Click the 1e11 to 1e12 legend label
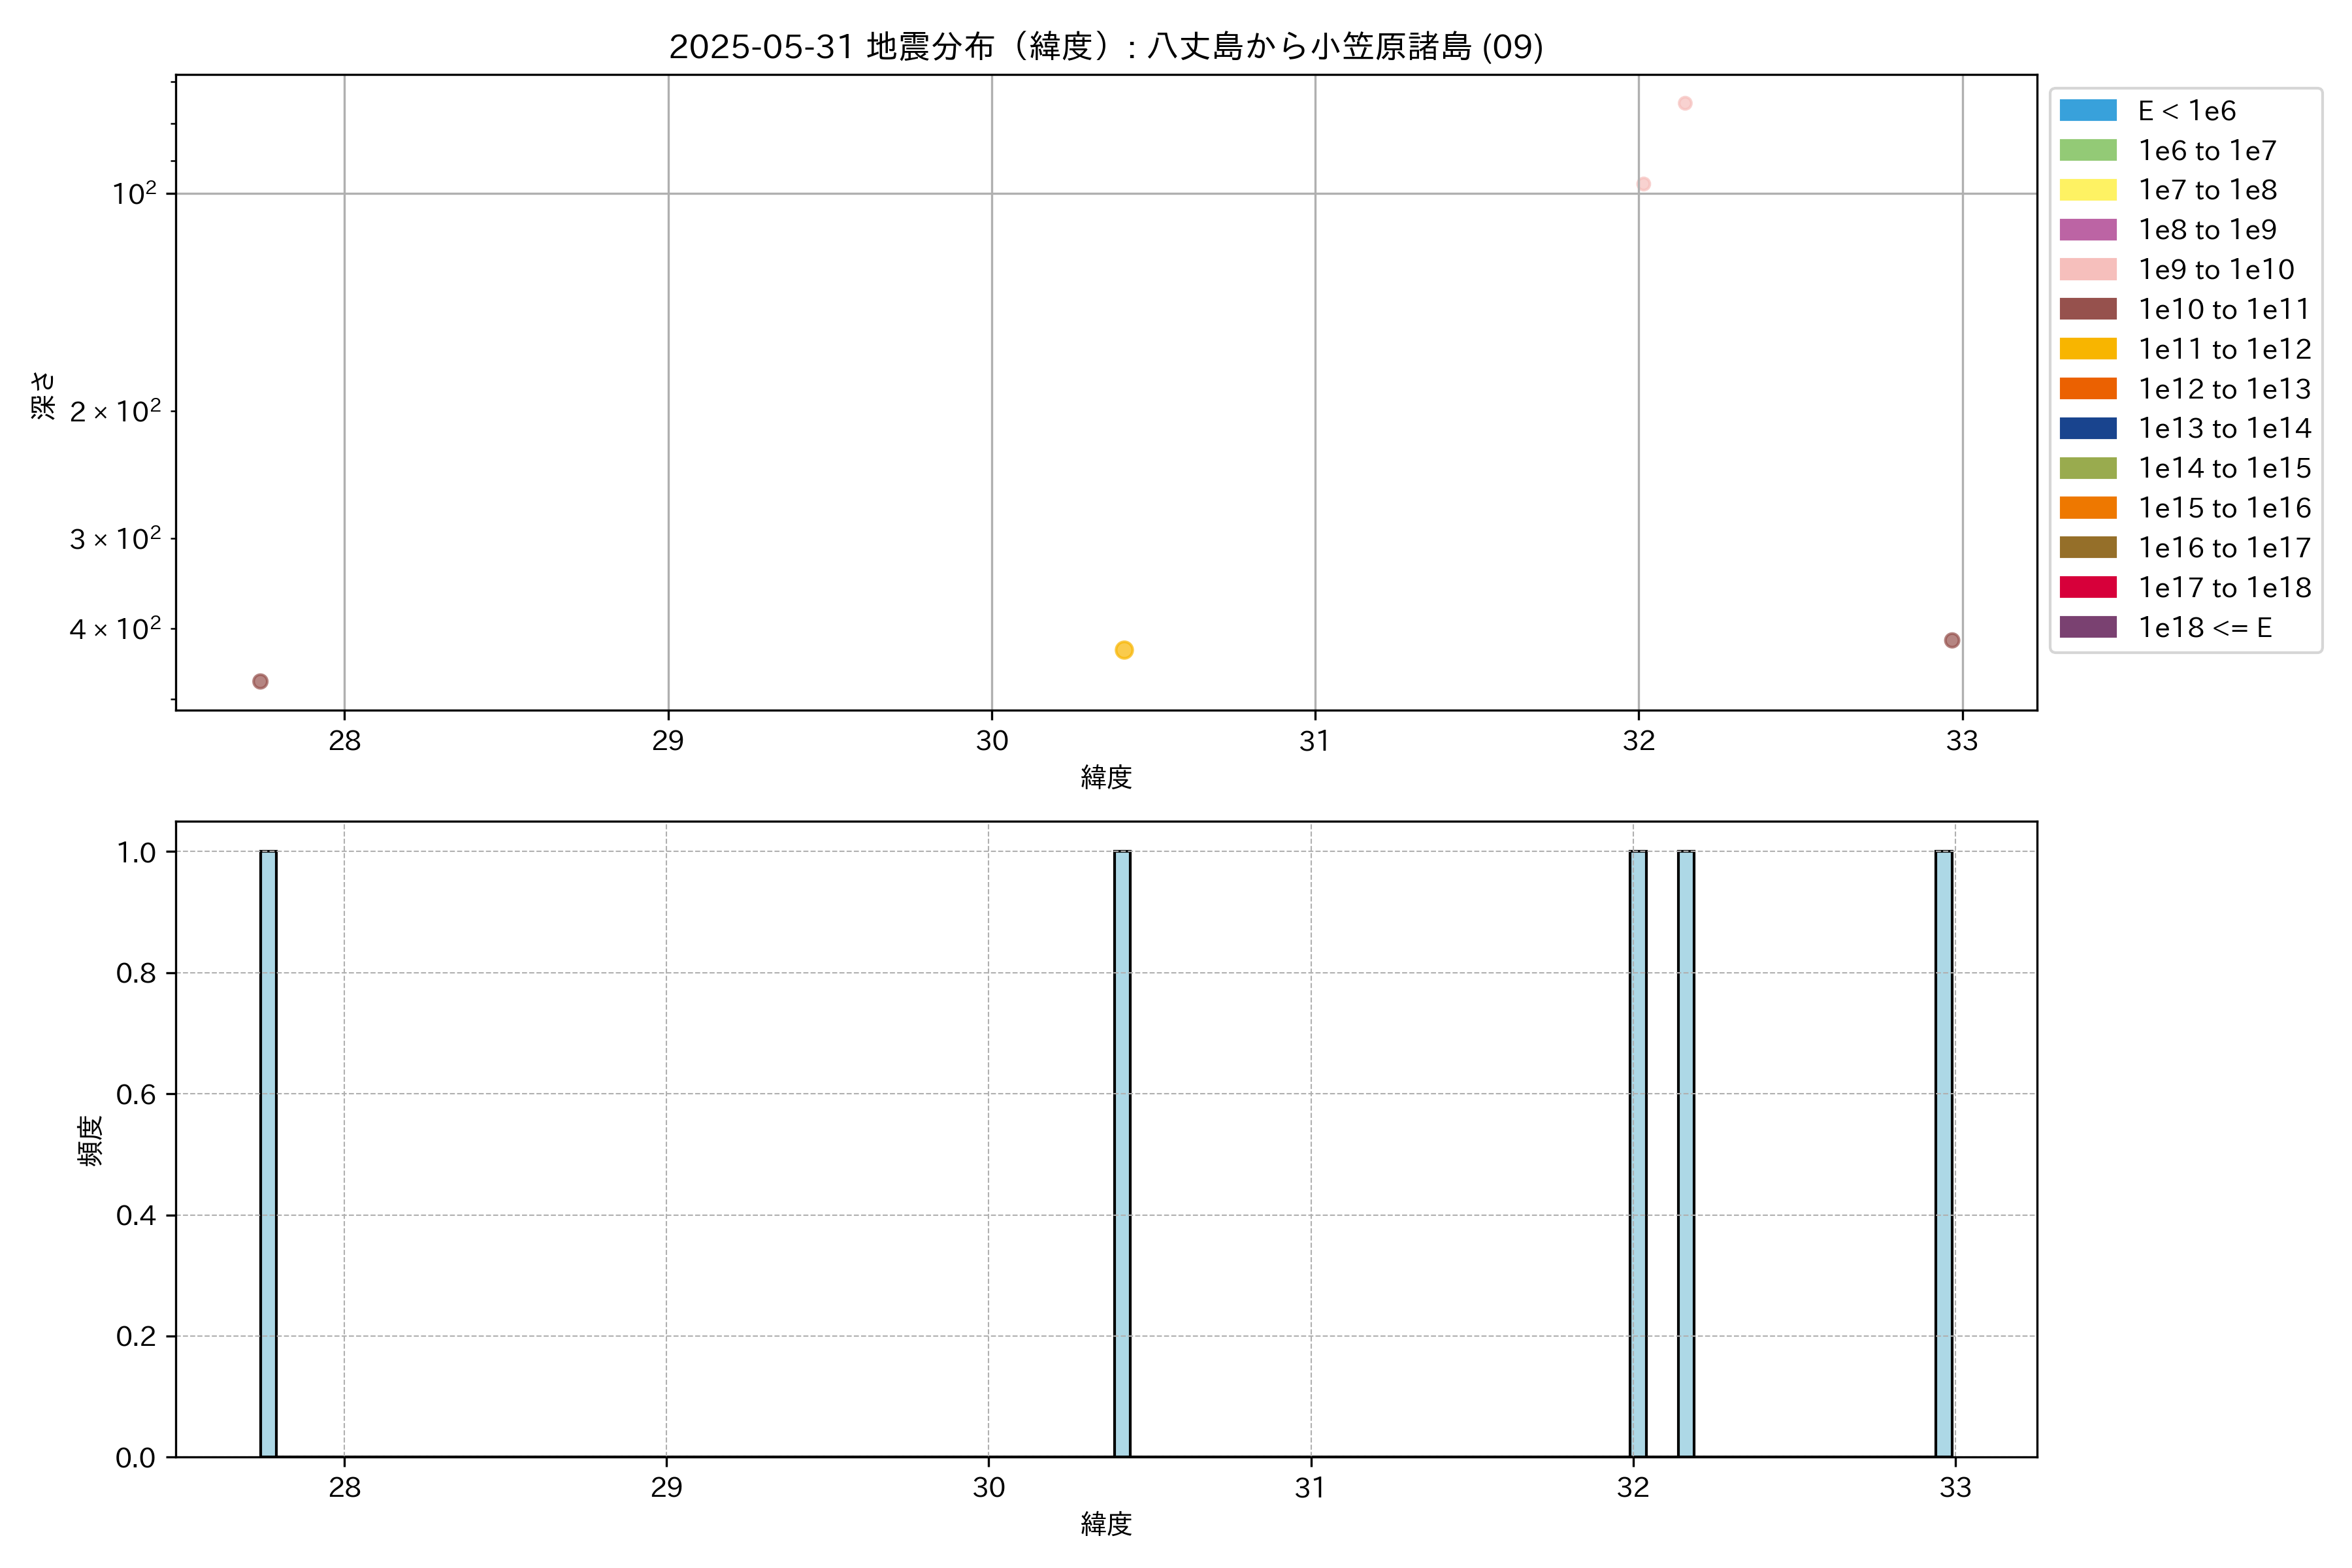The image size is (2352, 1568). 2224,349
